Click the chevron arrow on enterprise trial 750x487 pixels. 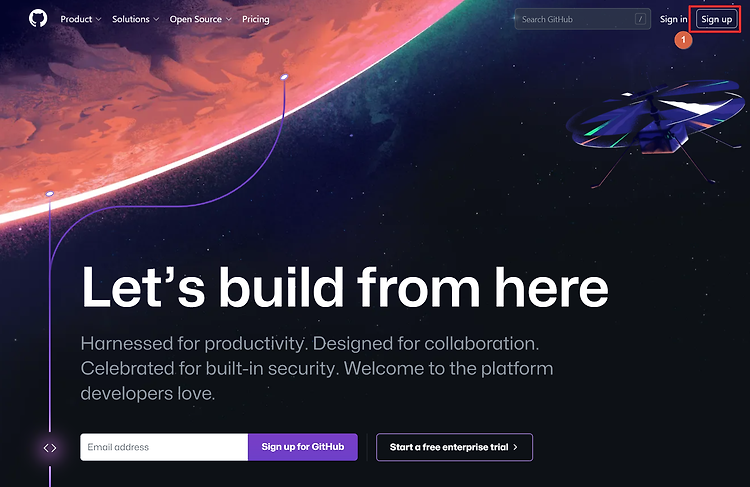(515, 447)
